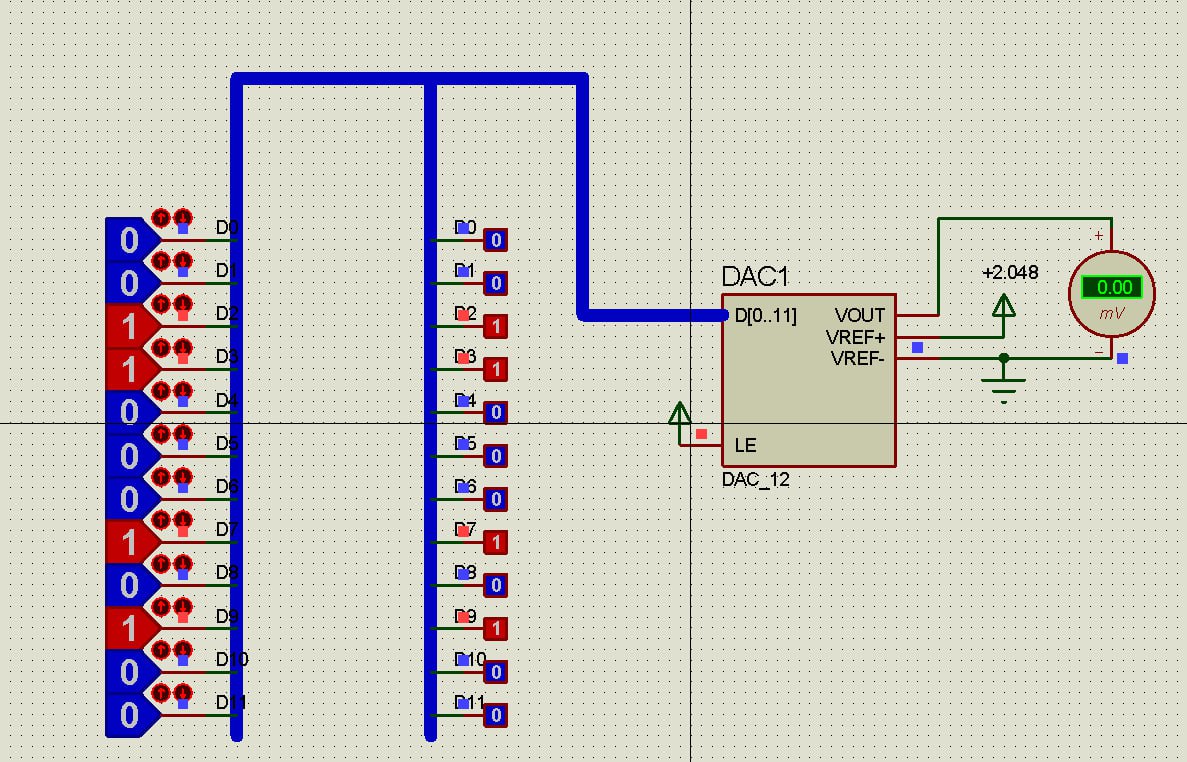1187x762 pixels.
Task: Click the down arrow on the D5 logic state
Action: (182, 434)
